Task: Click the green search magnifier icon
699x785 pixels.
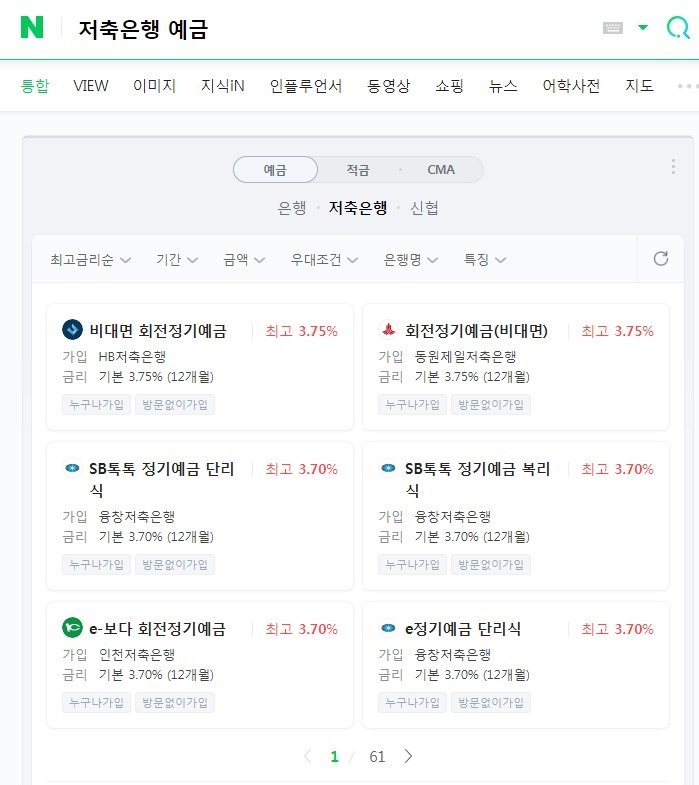Action: point(678,28)
